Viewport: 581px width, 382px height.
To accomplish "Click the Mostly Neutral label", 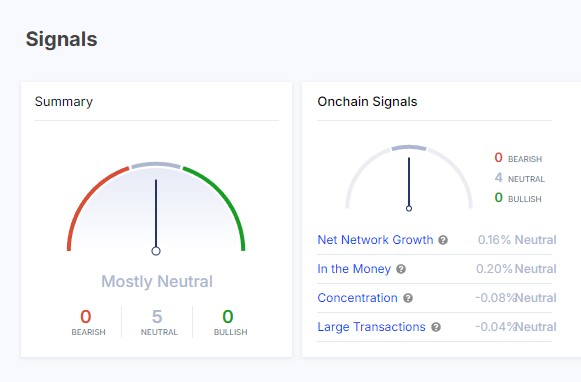I will [157, 281].
